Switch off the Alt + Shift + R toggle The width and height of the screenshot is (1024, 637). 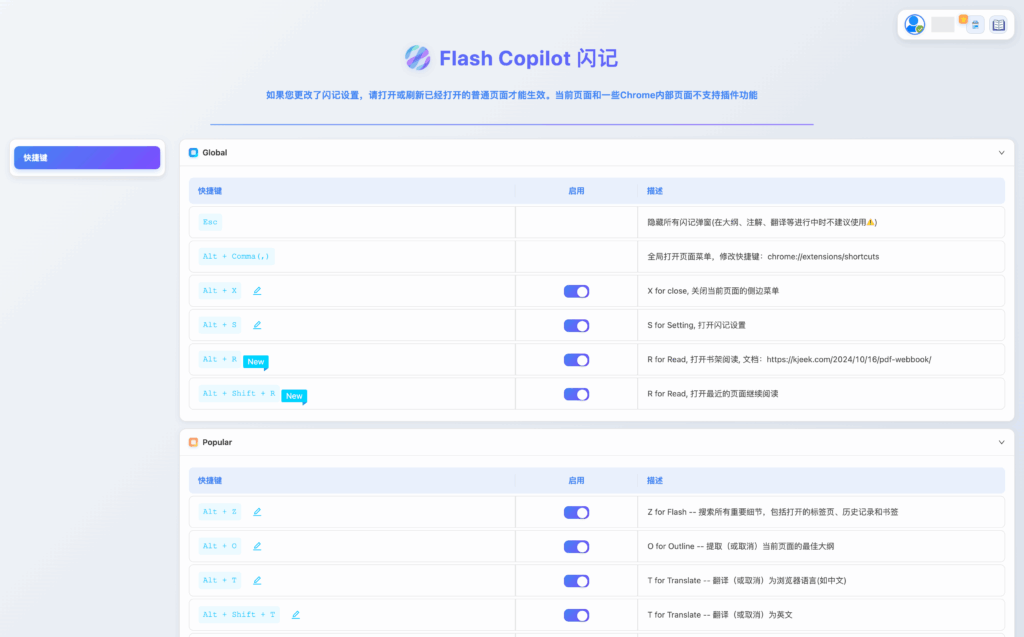(576, 394)
